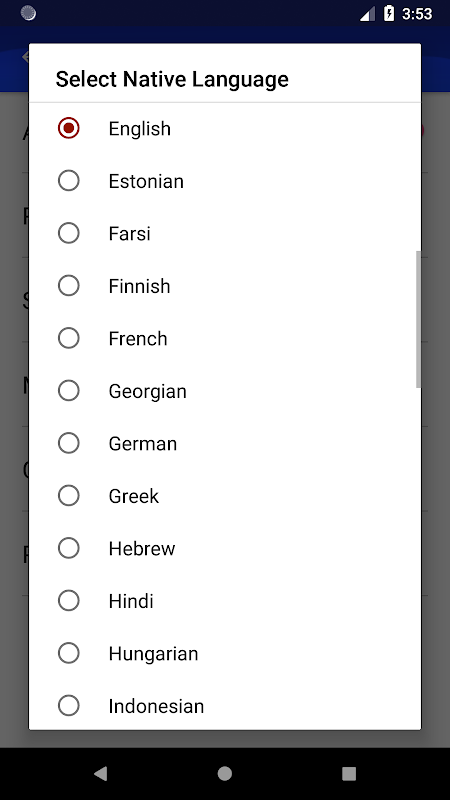Viewport: 450px width, 800px height.
Task: Select German radio button
Action: click(69, 443)
